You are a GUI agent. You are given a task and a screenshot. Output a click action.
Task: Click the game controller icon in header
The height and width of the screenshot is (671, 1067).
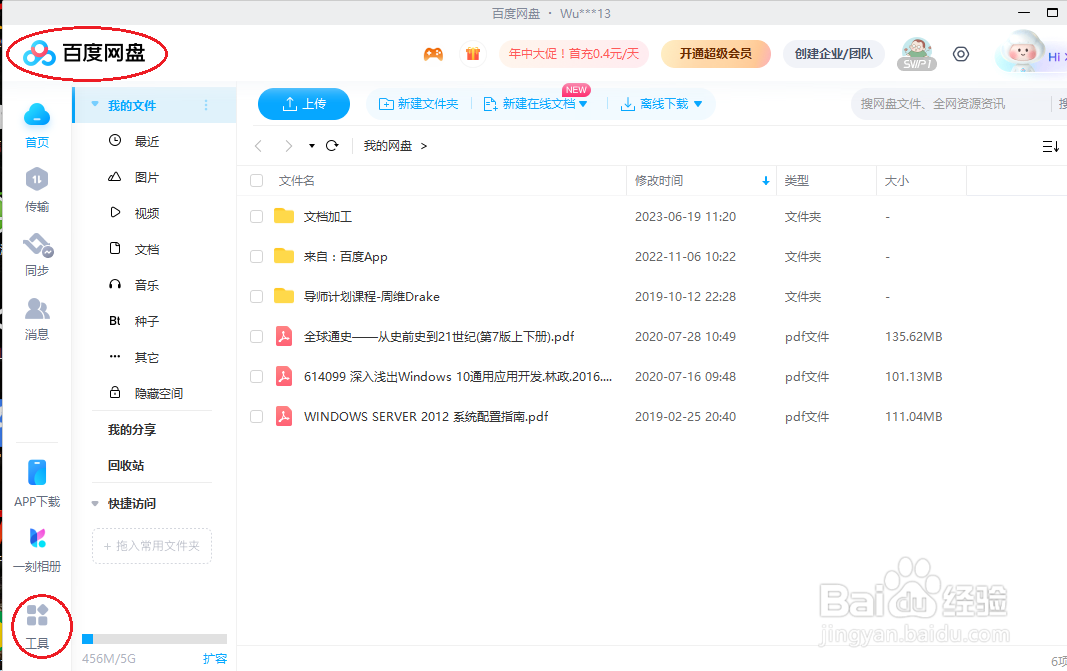433,54
